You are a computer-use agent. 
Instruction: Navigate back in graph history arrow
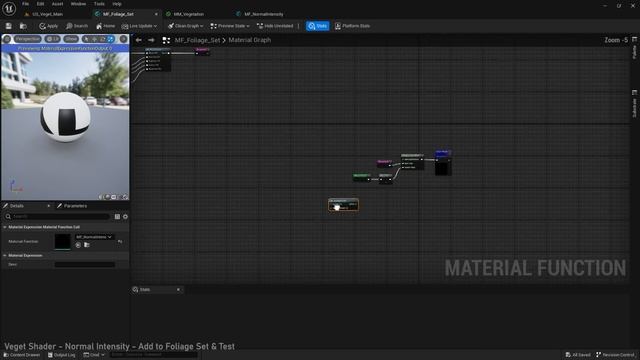pyautogui.click(x=139, y=40)
